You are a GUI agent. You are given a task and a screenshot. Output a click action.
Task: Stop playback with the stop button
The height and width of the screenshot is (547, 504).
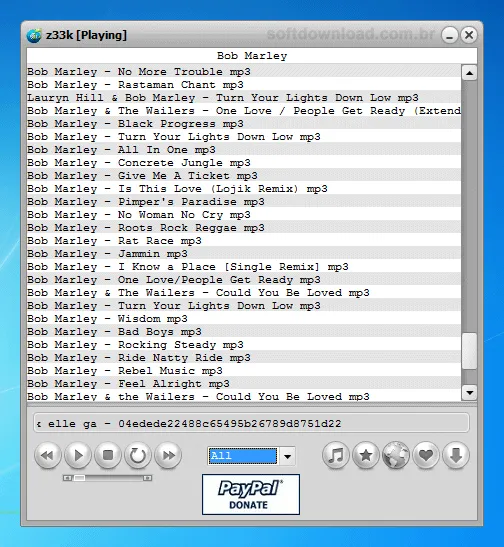[x=108, y=455]
